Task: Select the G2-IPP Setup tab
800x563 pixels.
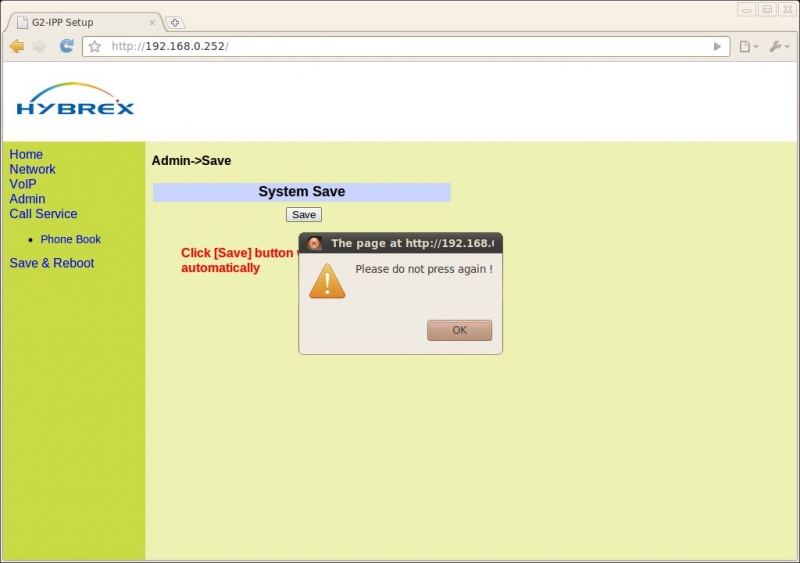Action: pos(84,22)
